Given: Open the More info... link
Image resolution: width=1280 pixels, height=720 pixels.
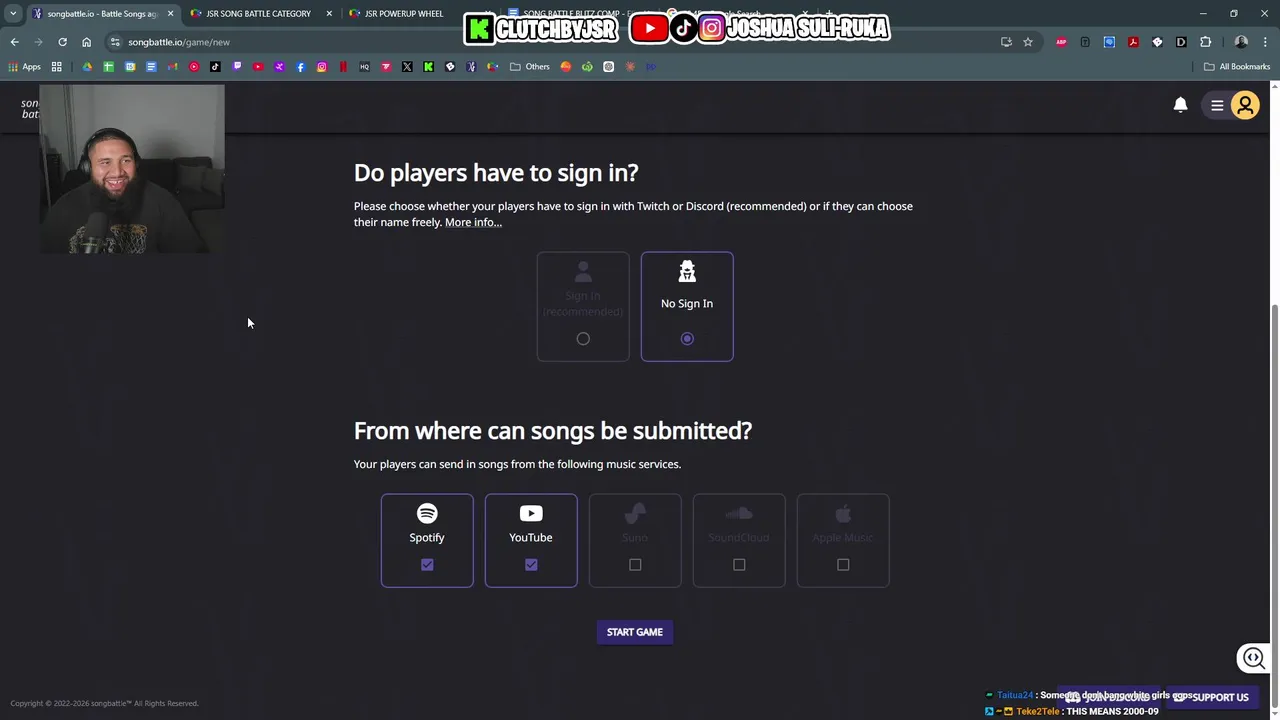Looking at the screenshot, I should click(473, 222).
